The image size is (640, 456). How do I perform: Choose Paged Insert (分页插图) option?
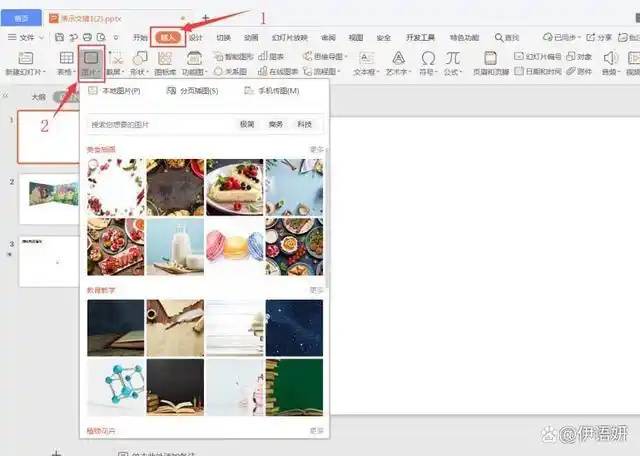click(x=193, y=91)
